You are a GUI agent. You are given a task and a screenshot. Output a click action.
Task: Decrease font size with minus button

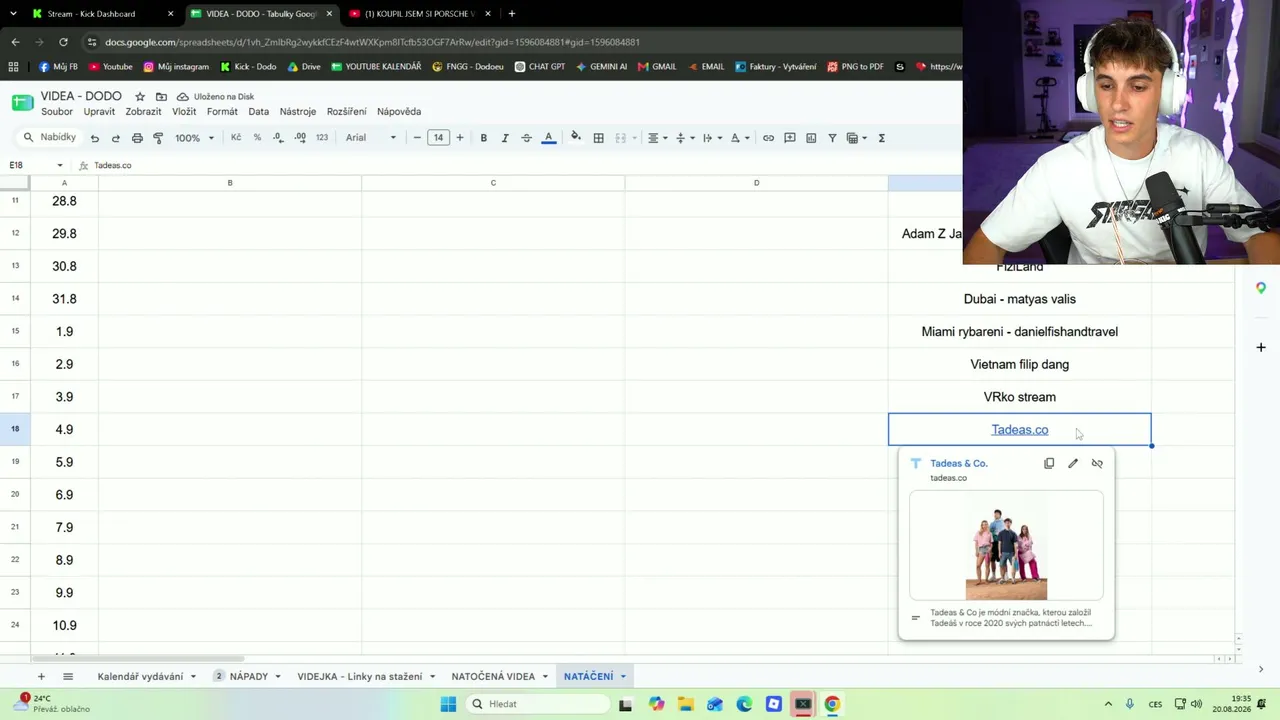[x=417, y=138]
